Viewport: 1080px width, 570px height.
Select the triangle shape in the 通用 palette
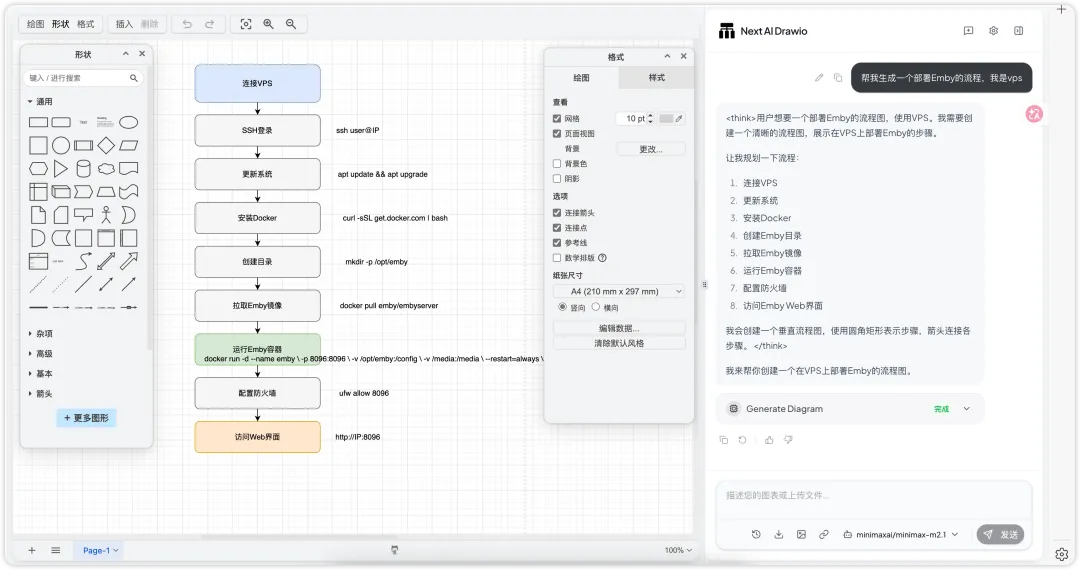pyautogui.click(x=61, y=169)
